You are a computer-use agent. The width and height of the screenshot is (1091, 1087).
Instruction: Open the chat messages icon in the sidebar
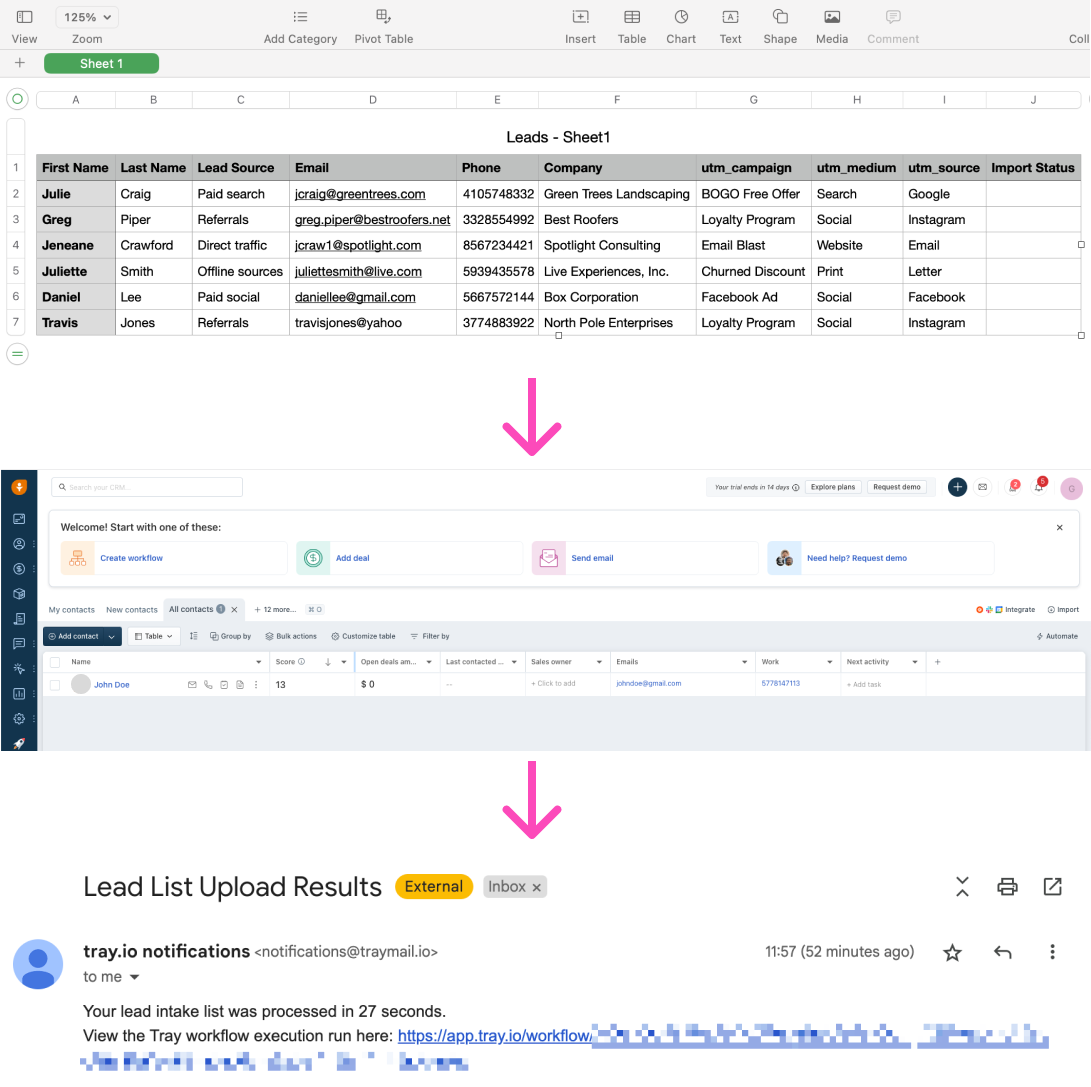coord(19,644)
